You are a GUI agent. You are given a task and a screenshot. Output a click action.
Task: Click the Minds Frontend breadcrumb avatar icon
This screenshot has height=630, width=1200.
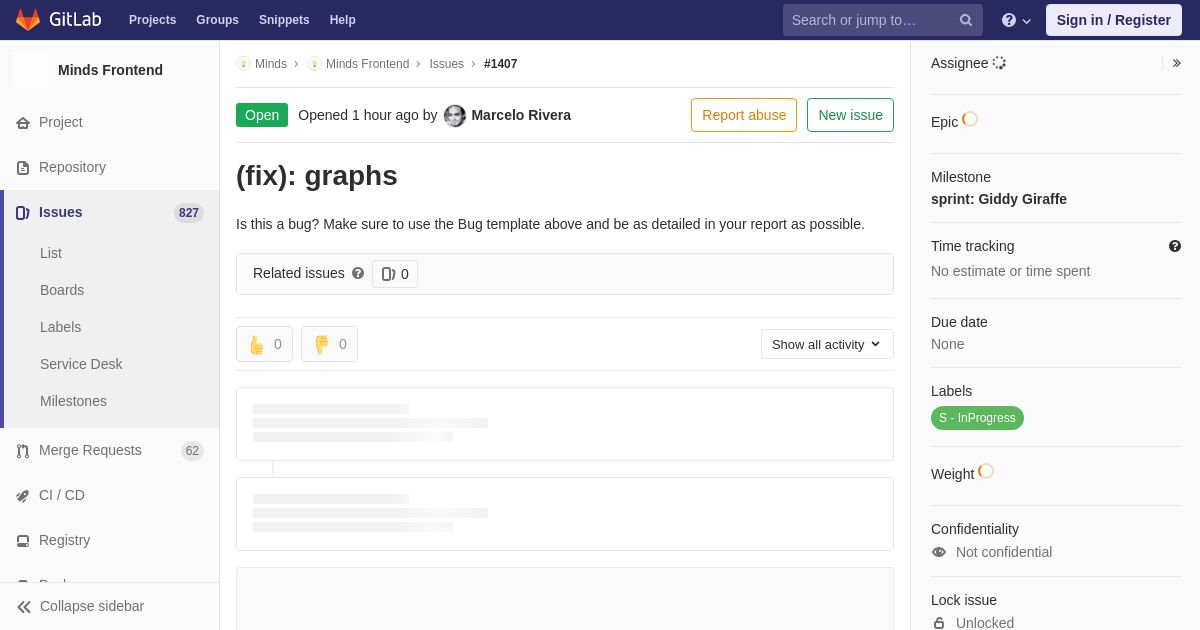point(314,64)
